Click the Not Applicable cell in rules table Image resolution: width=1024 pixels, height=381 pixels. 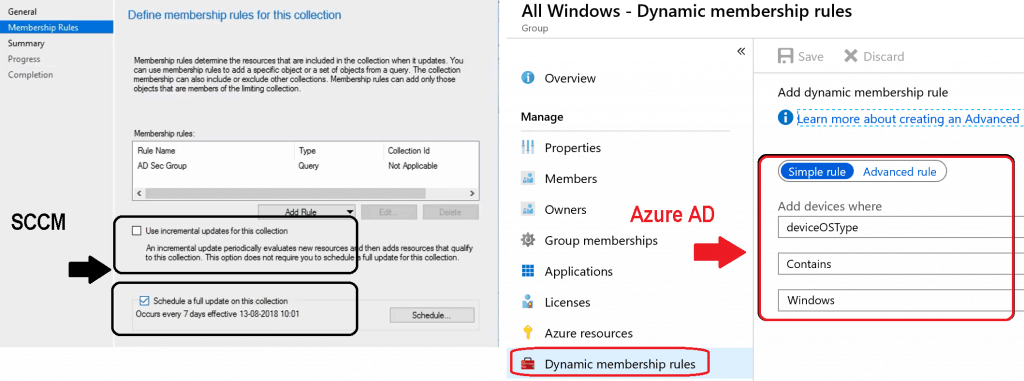[413, 166]
